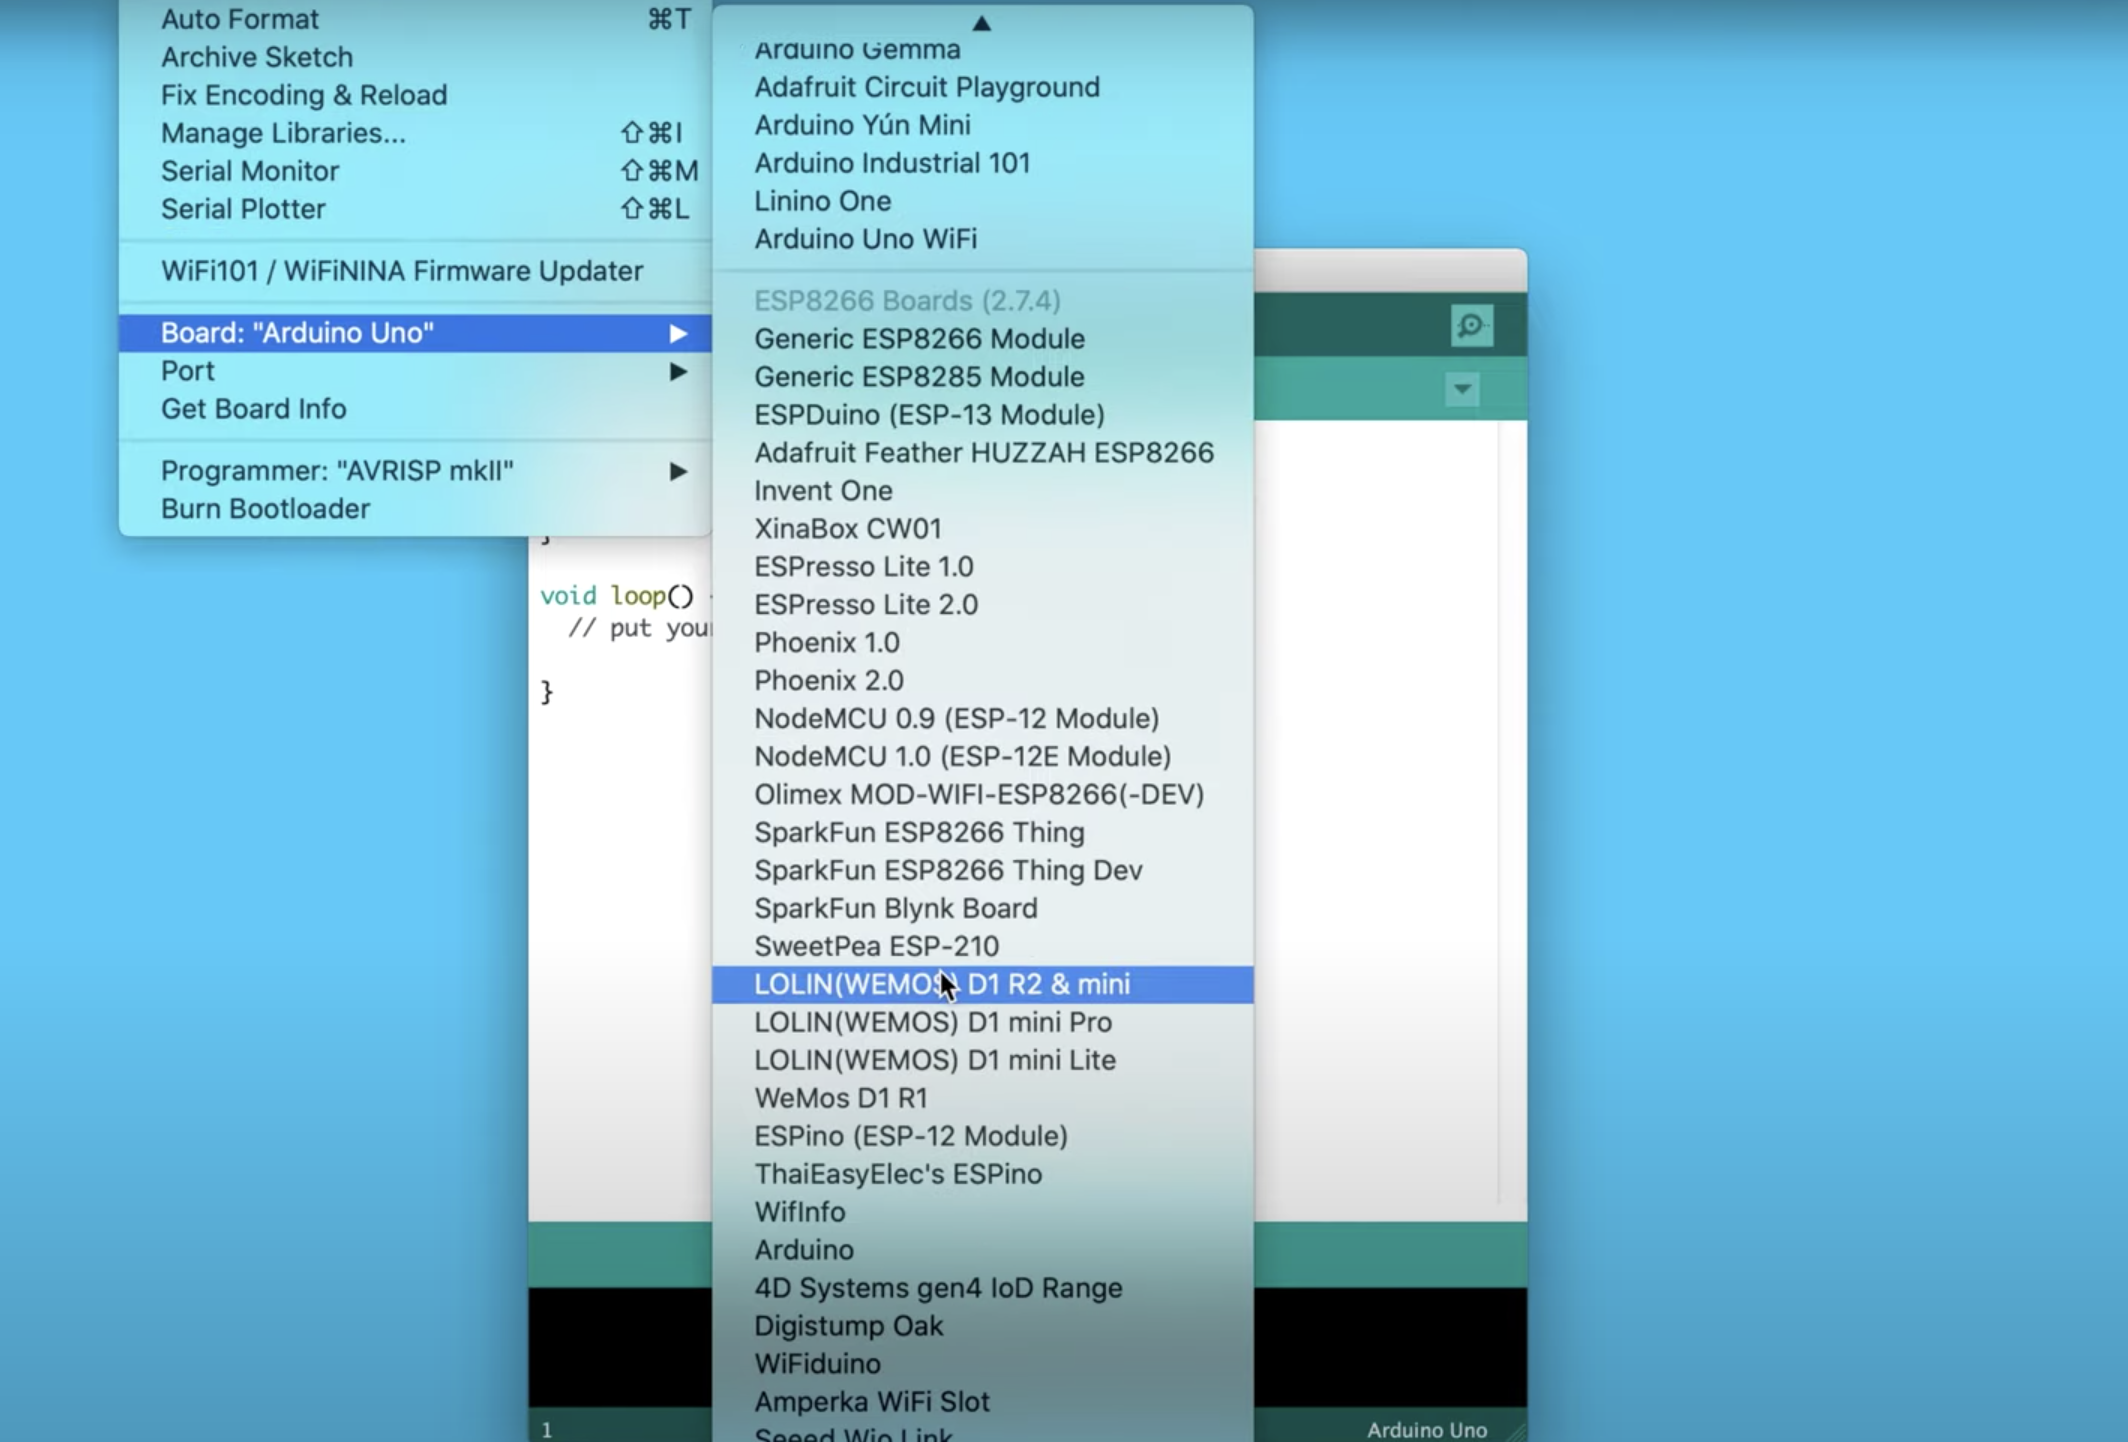Click "Get Board Info"
Screen dimensions: 2128x1442
point(253,408)
